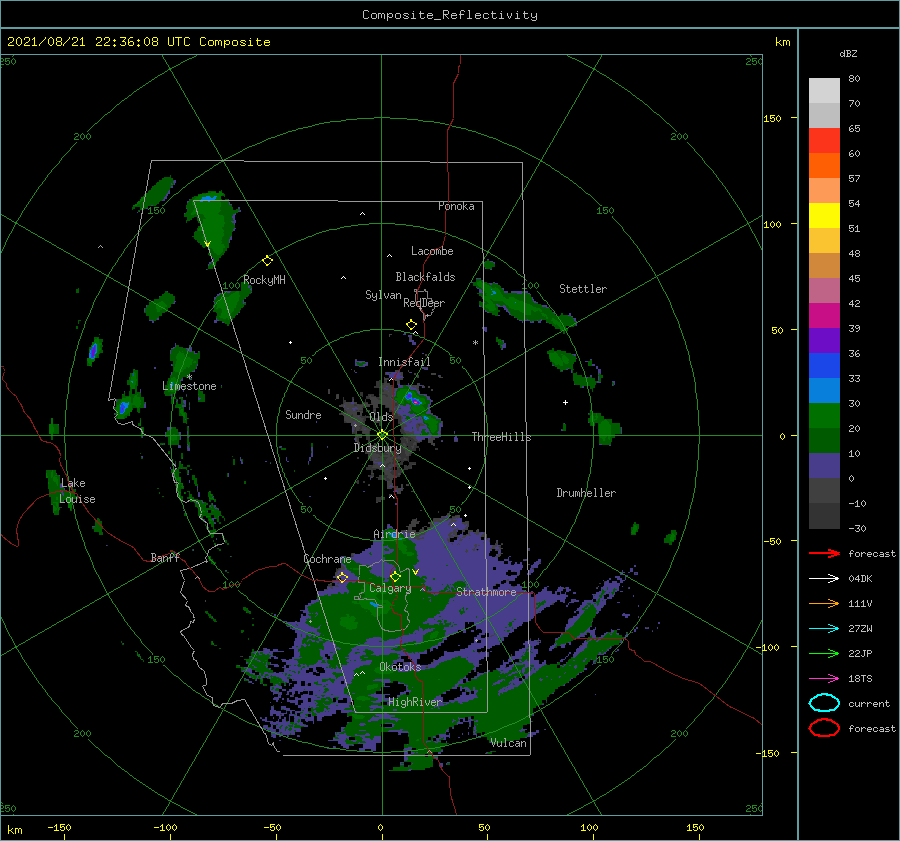900x841 pixels.
Task: Click the yellow diamond marker below Cochrane
Action: coord(343,577)
